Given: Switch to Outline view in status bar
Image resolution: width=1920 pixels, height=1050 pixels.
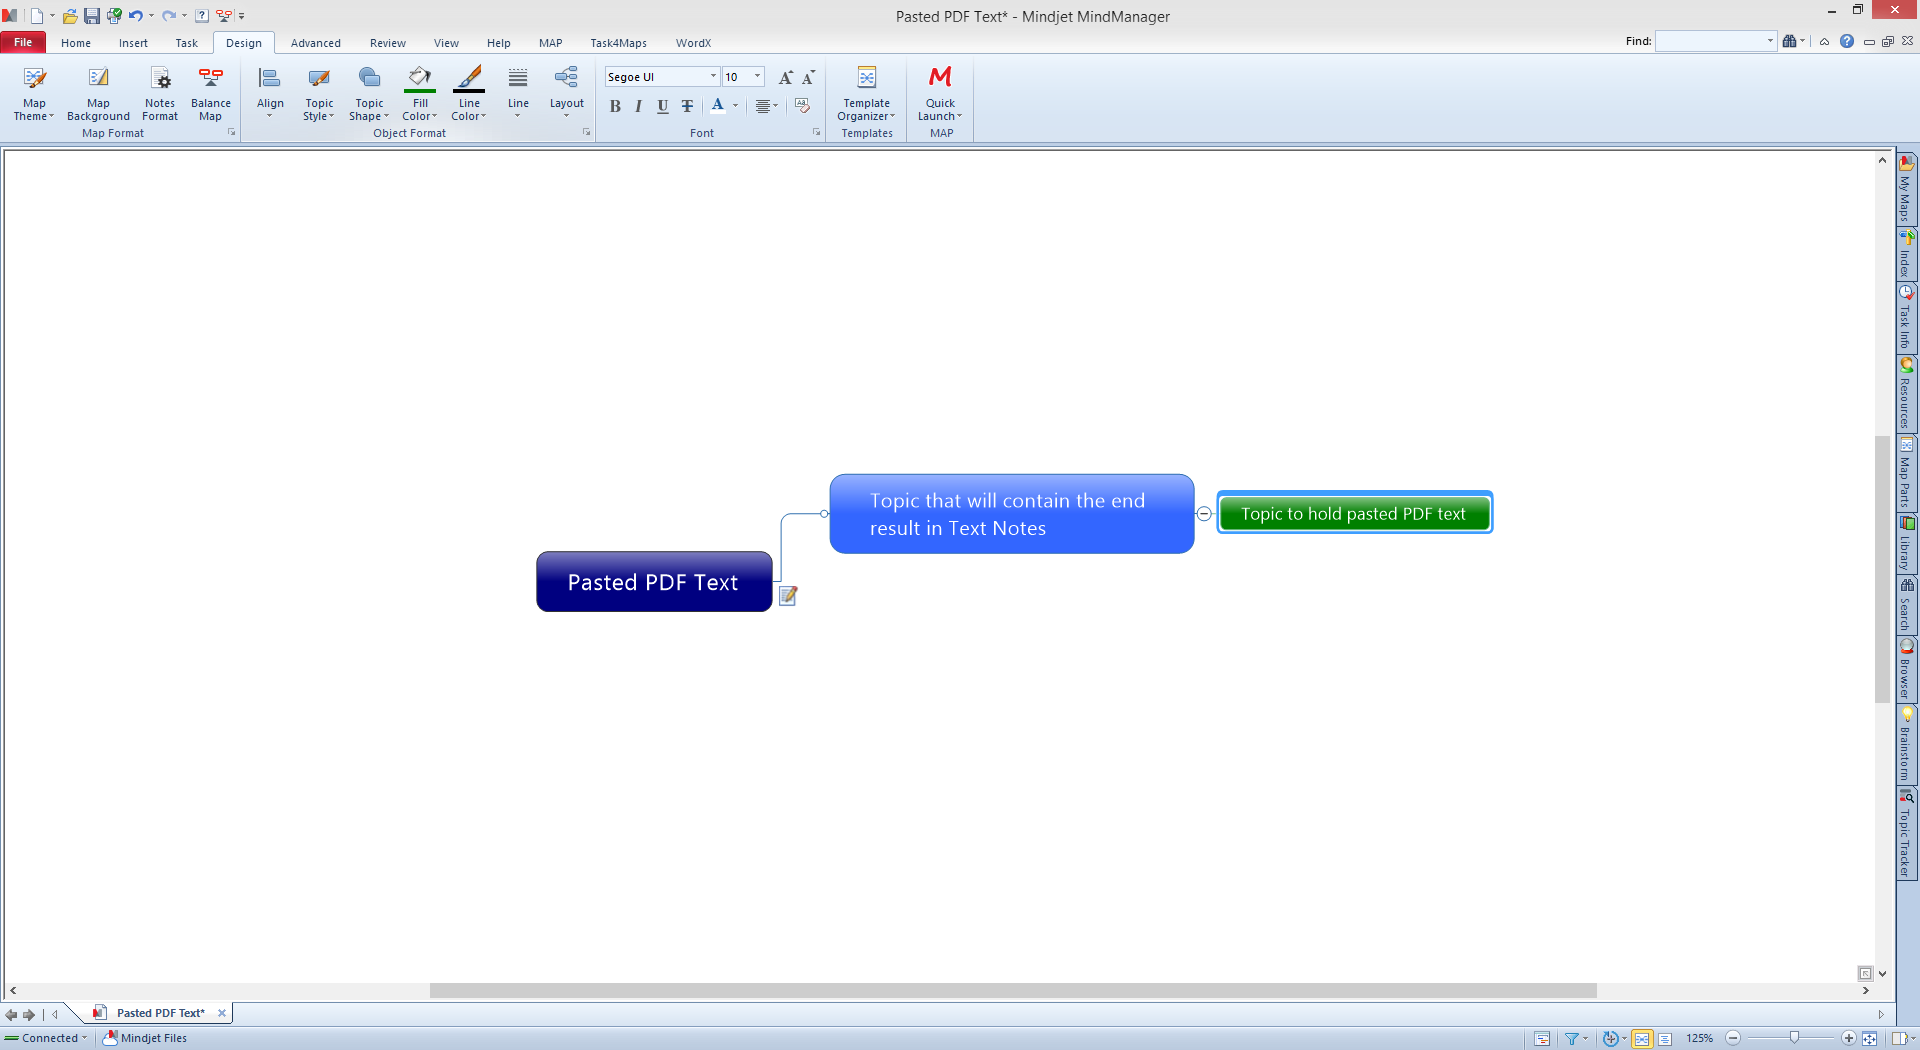Looking at the screenshot, I should 1665,1039.
